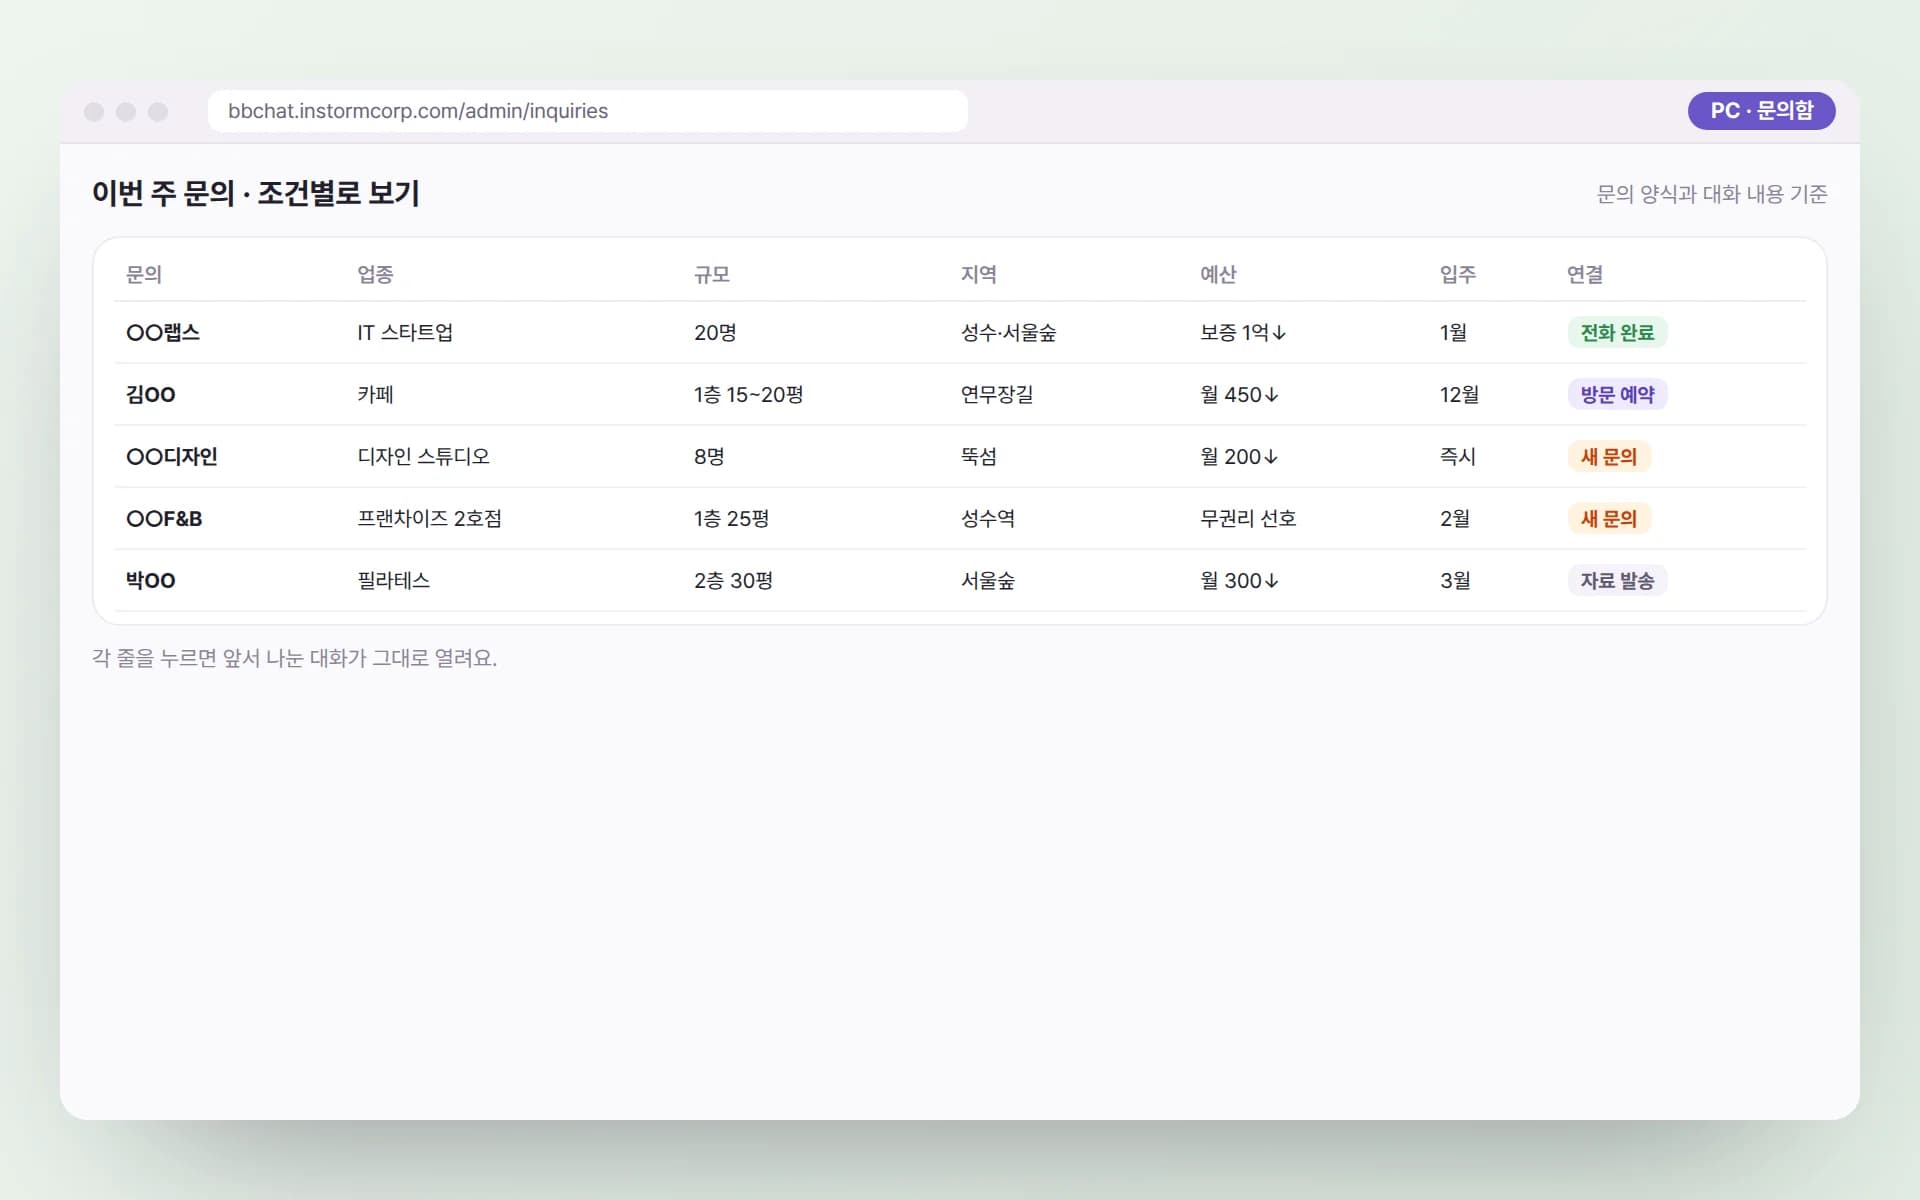Click the 1월 move-in cell

click(1453, 332)
